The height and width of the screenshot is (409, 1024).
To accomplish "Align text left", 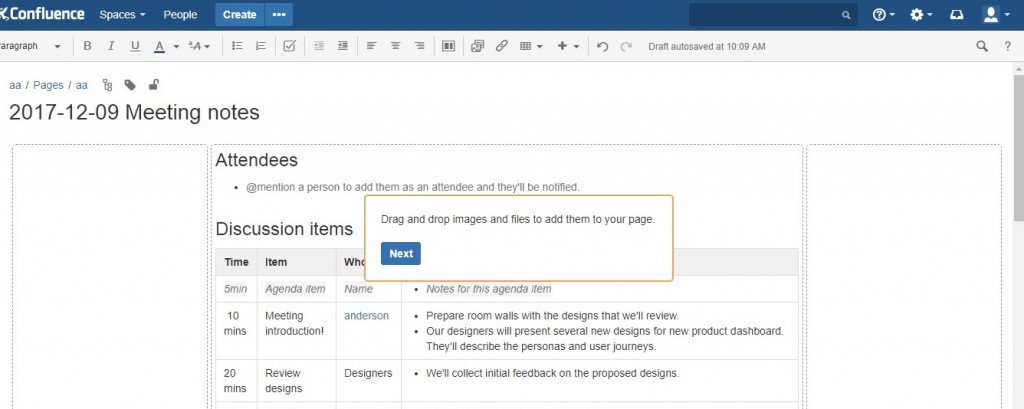I will click(372, 46).
